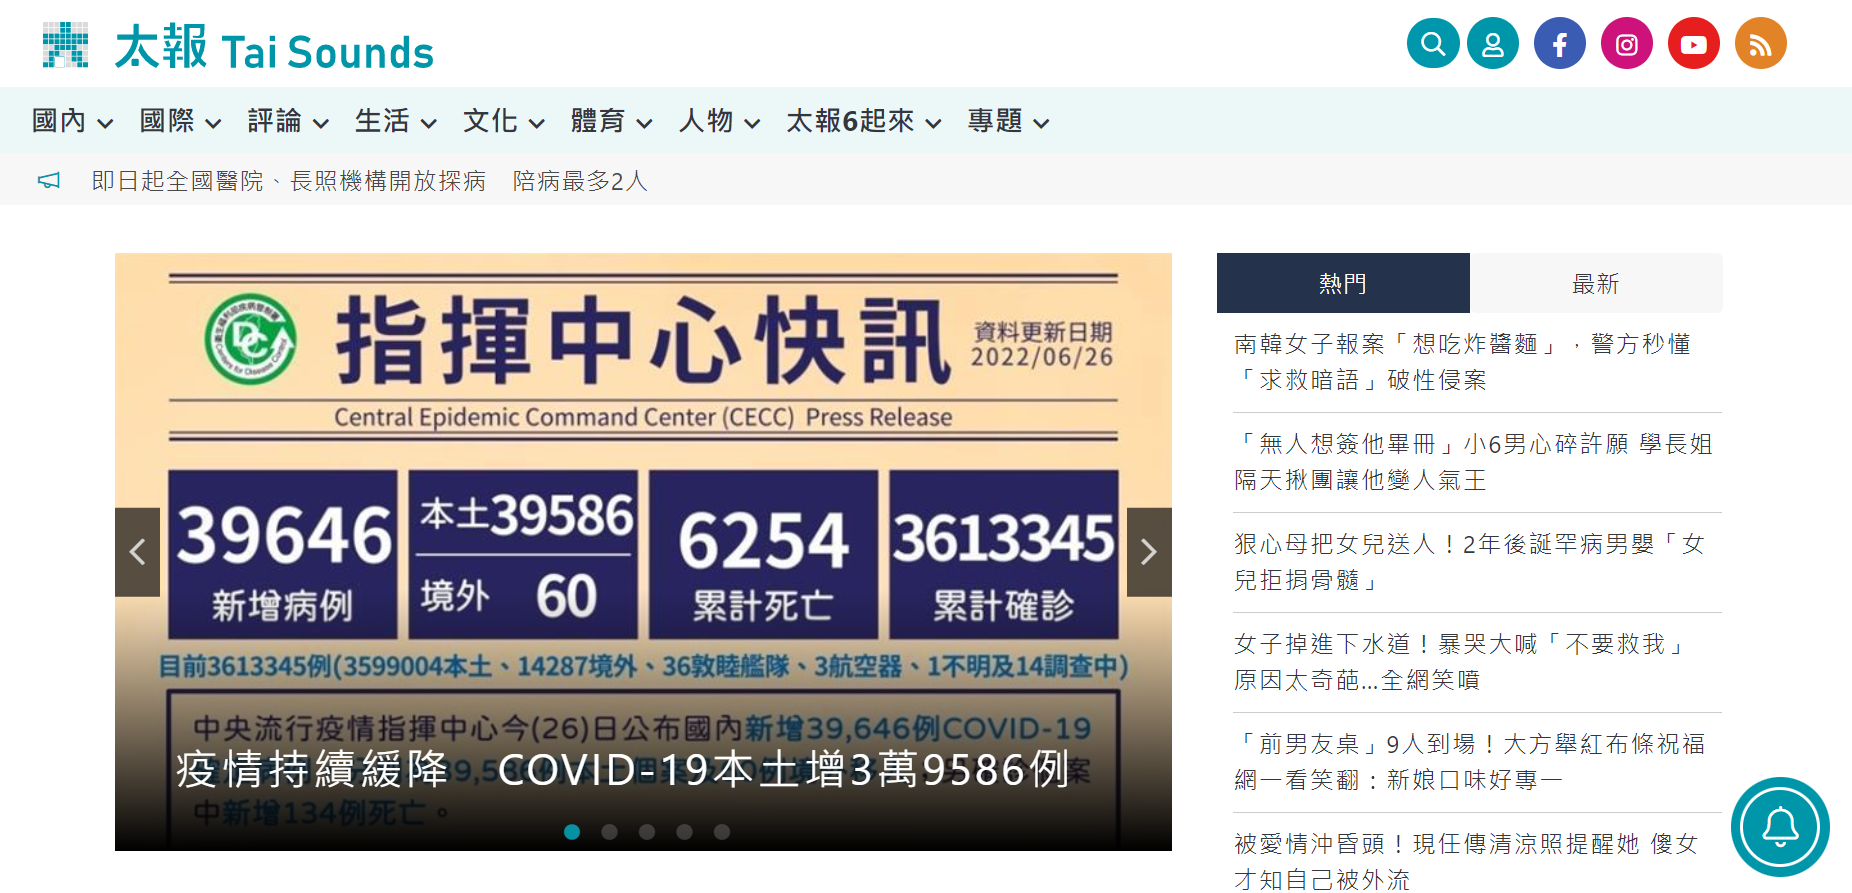Click the megaphone announcement icon
Screen dimensions: 1852x893
click(x=49, y=181)
